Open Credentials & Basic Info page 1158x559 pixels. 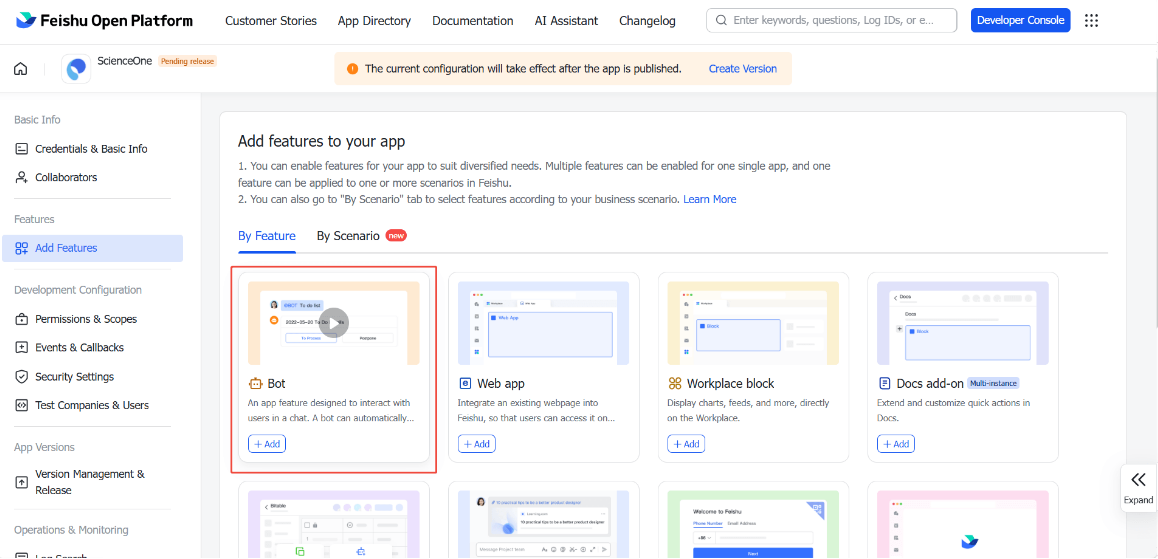[x=92, y=148]
